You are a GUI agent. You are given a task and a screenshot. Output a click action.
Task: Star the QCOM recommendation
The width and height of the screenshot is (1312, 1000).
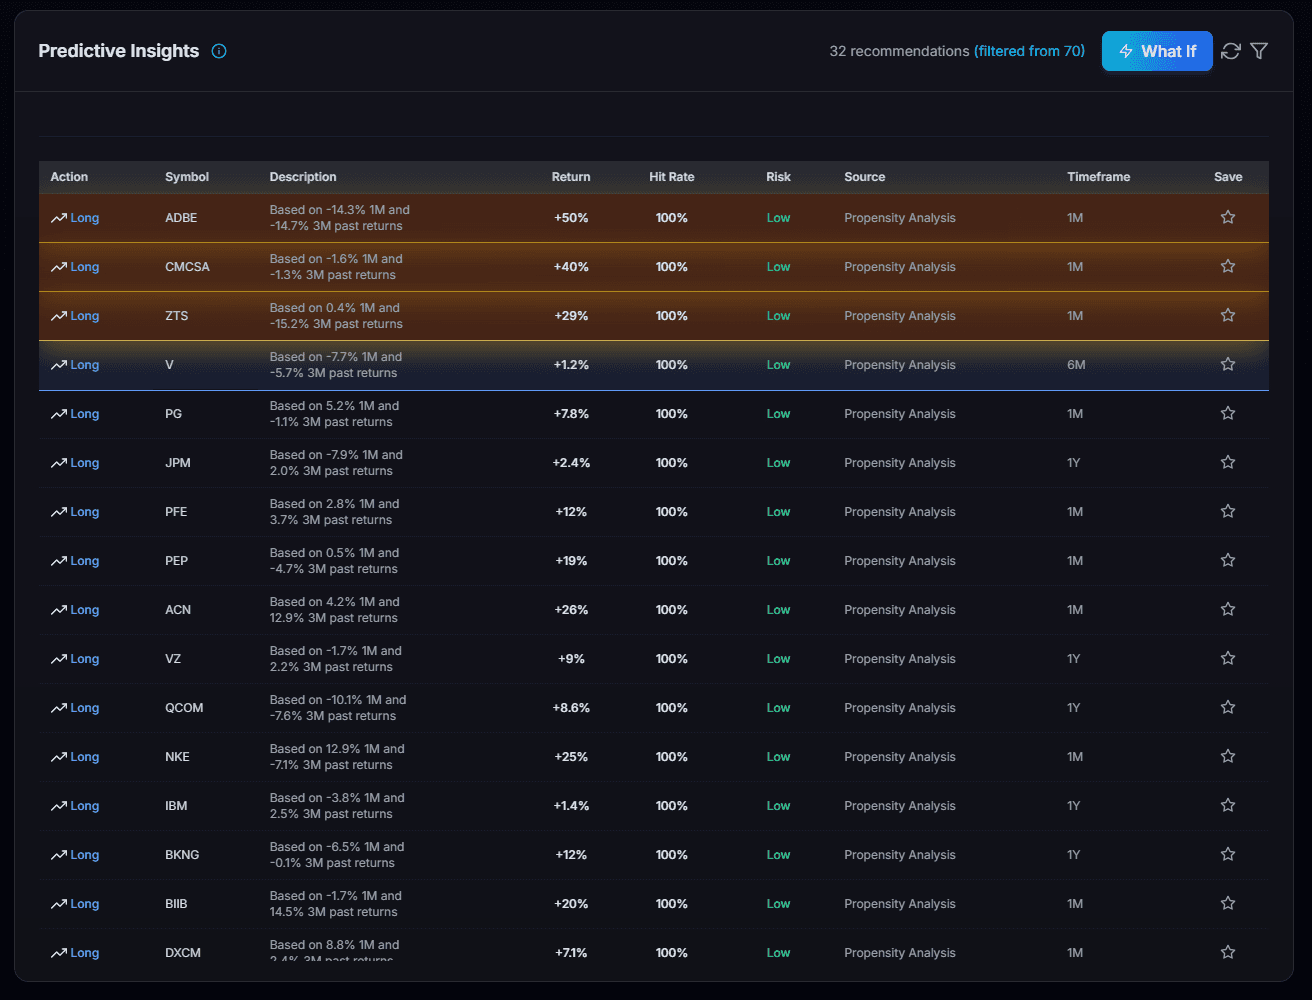click(x=1228, y=707)
